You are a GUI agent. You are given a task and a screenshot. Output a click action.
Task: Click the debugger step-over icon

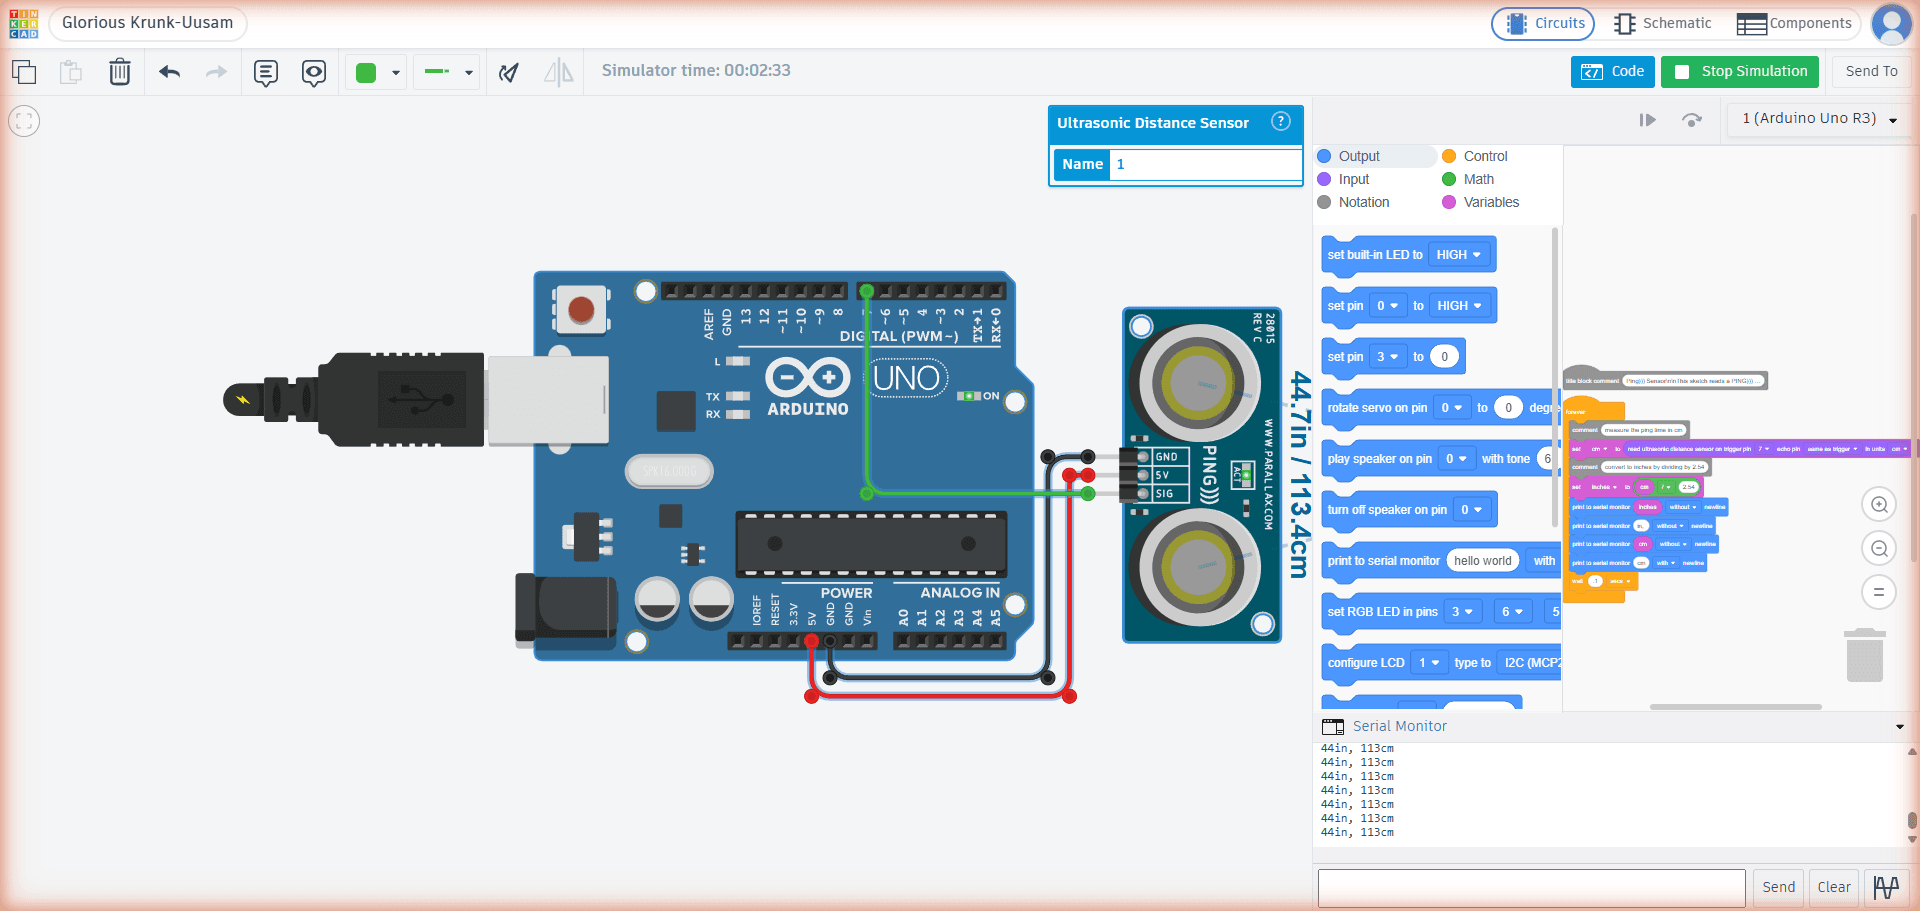point(1692,120)
